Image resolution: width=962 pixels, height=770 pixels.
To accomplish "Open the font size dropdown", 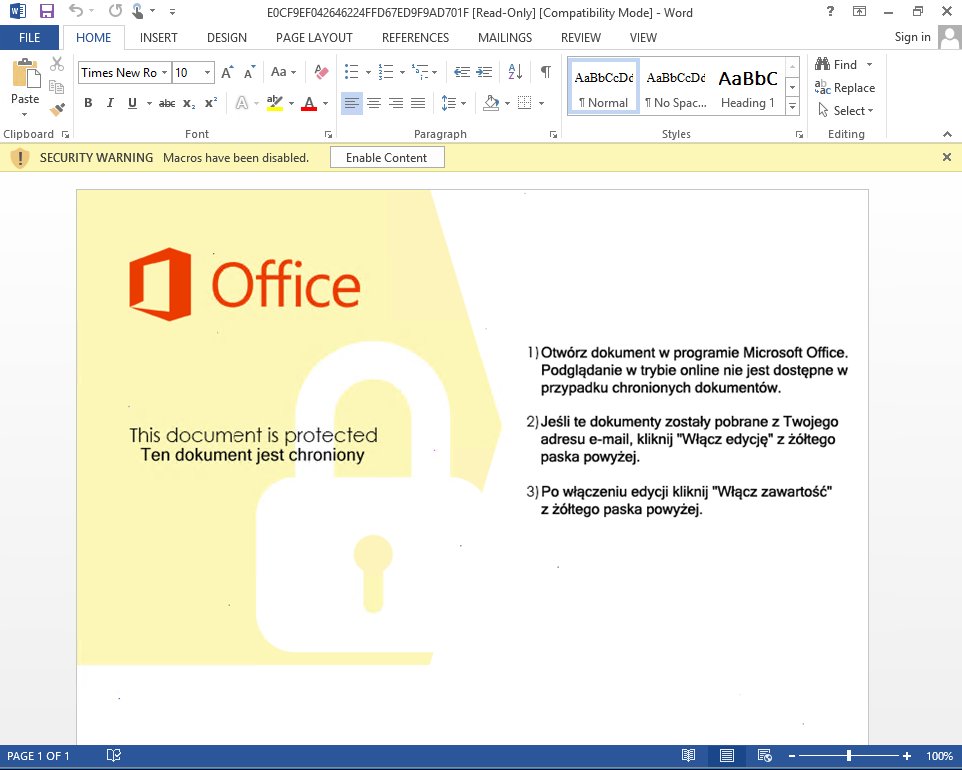I will 207,72.
